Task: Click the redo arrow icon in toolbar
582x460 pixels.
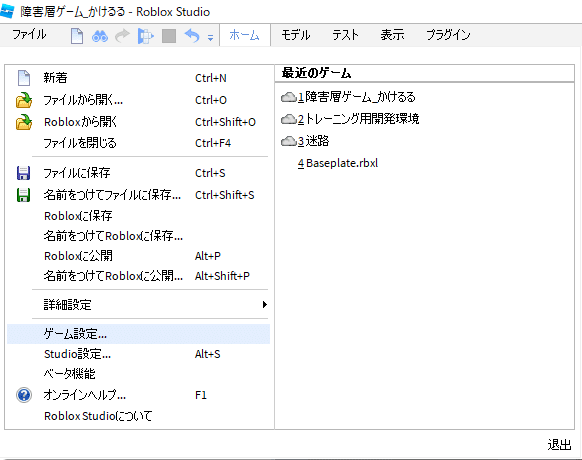Action: point(122,36)
